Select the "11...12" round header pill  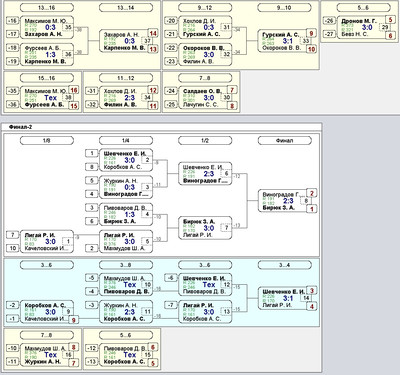[x=126, y=78]
